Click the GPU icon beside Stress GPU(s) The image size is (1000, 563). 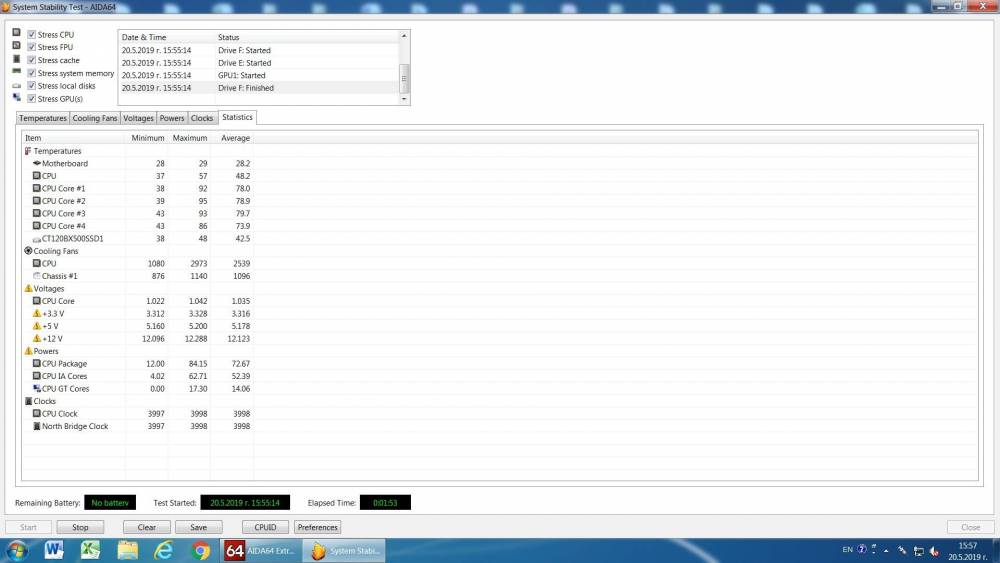pos(17,98)
